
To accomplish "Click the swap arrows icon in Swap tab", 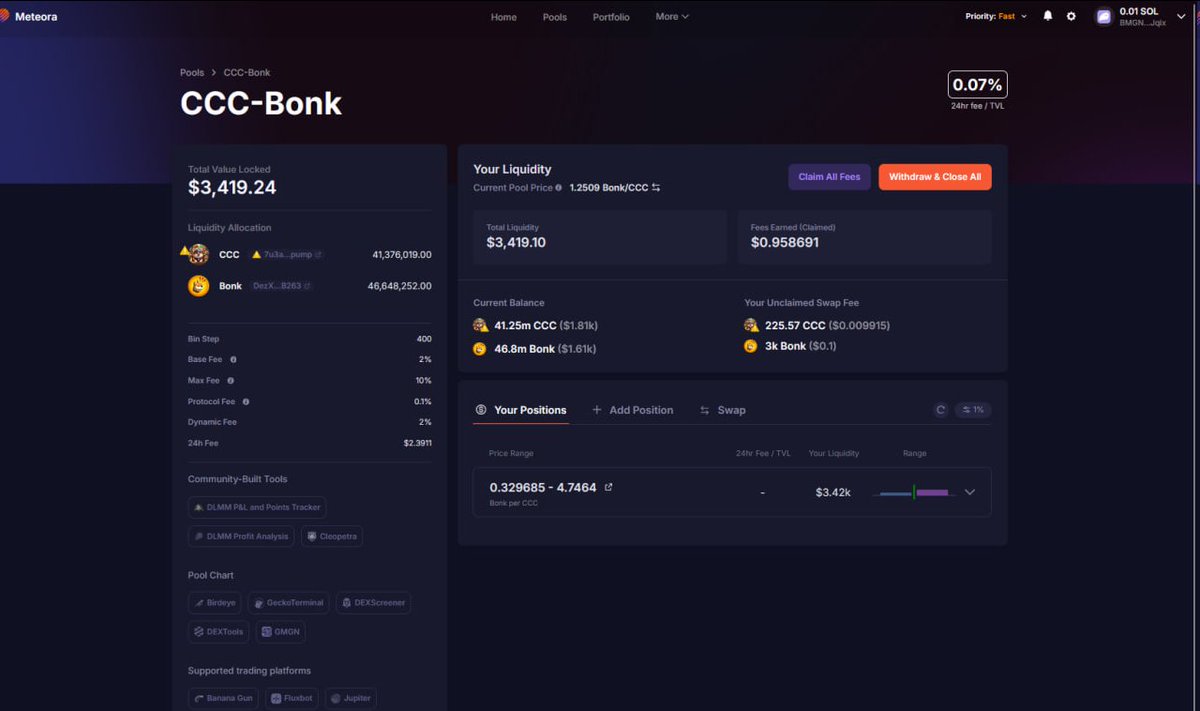I will [704, 410].
